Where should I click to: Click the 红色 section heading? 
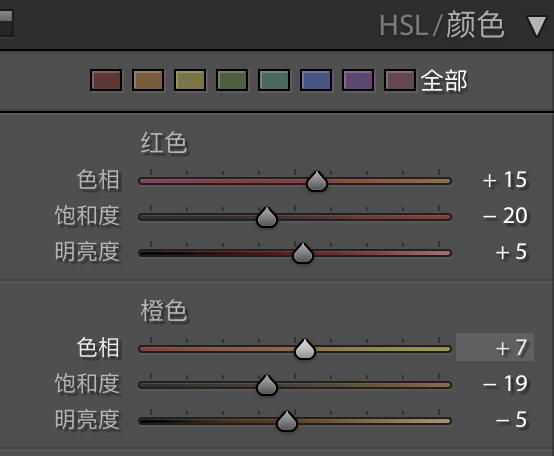click(x=164, y=142)
